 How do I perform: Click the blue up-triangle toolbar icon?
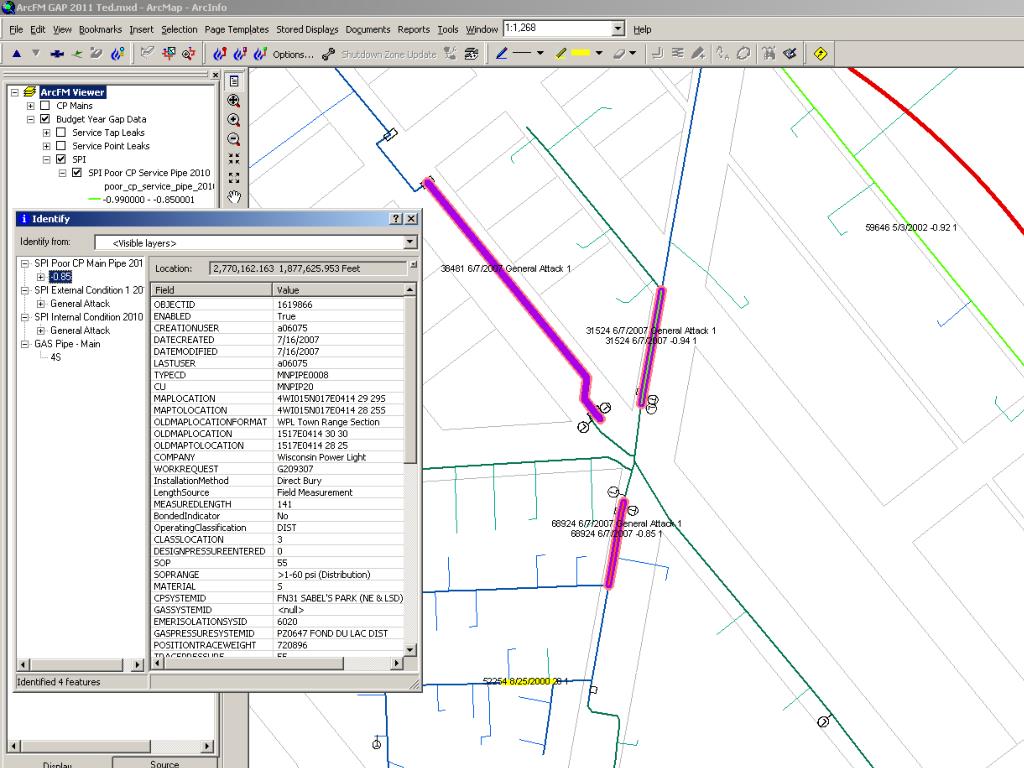[x=17, y=54]
